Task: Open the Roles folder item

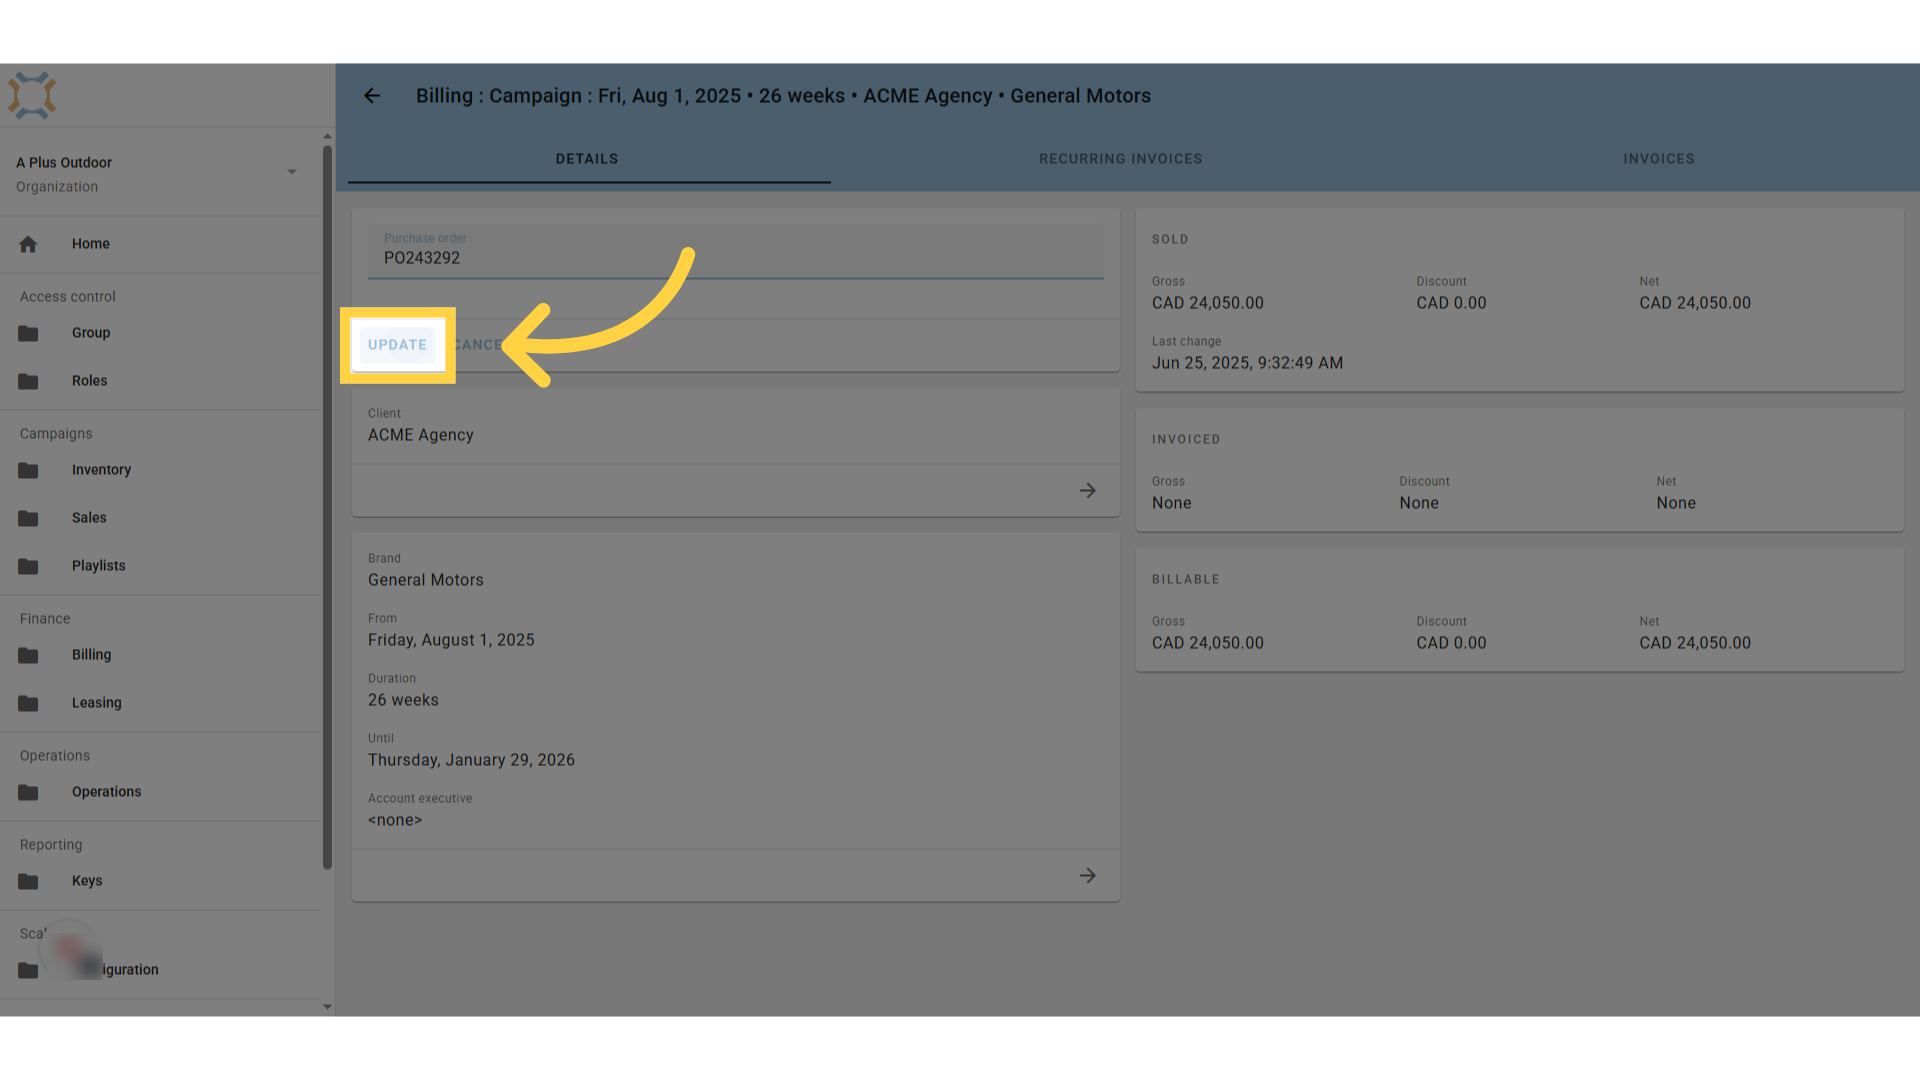Action: pyautogui.click(x=160, y=381)
